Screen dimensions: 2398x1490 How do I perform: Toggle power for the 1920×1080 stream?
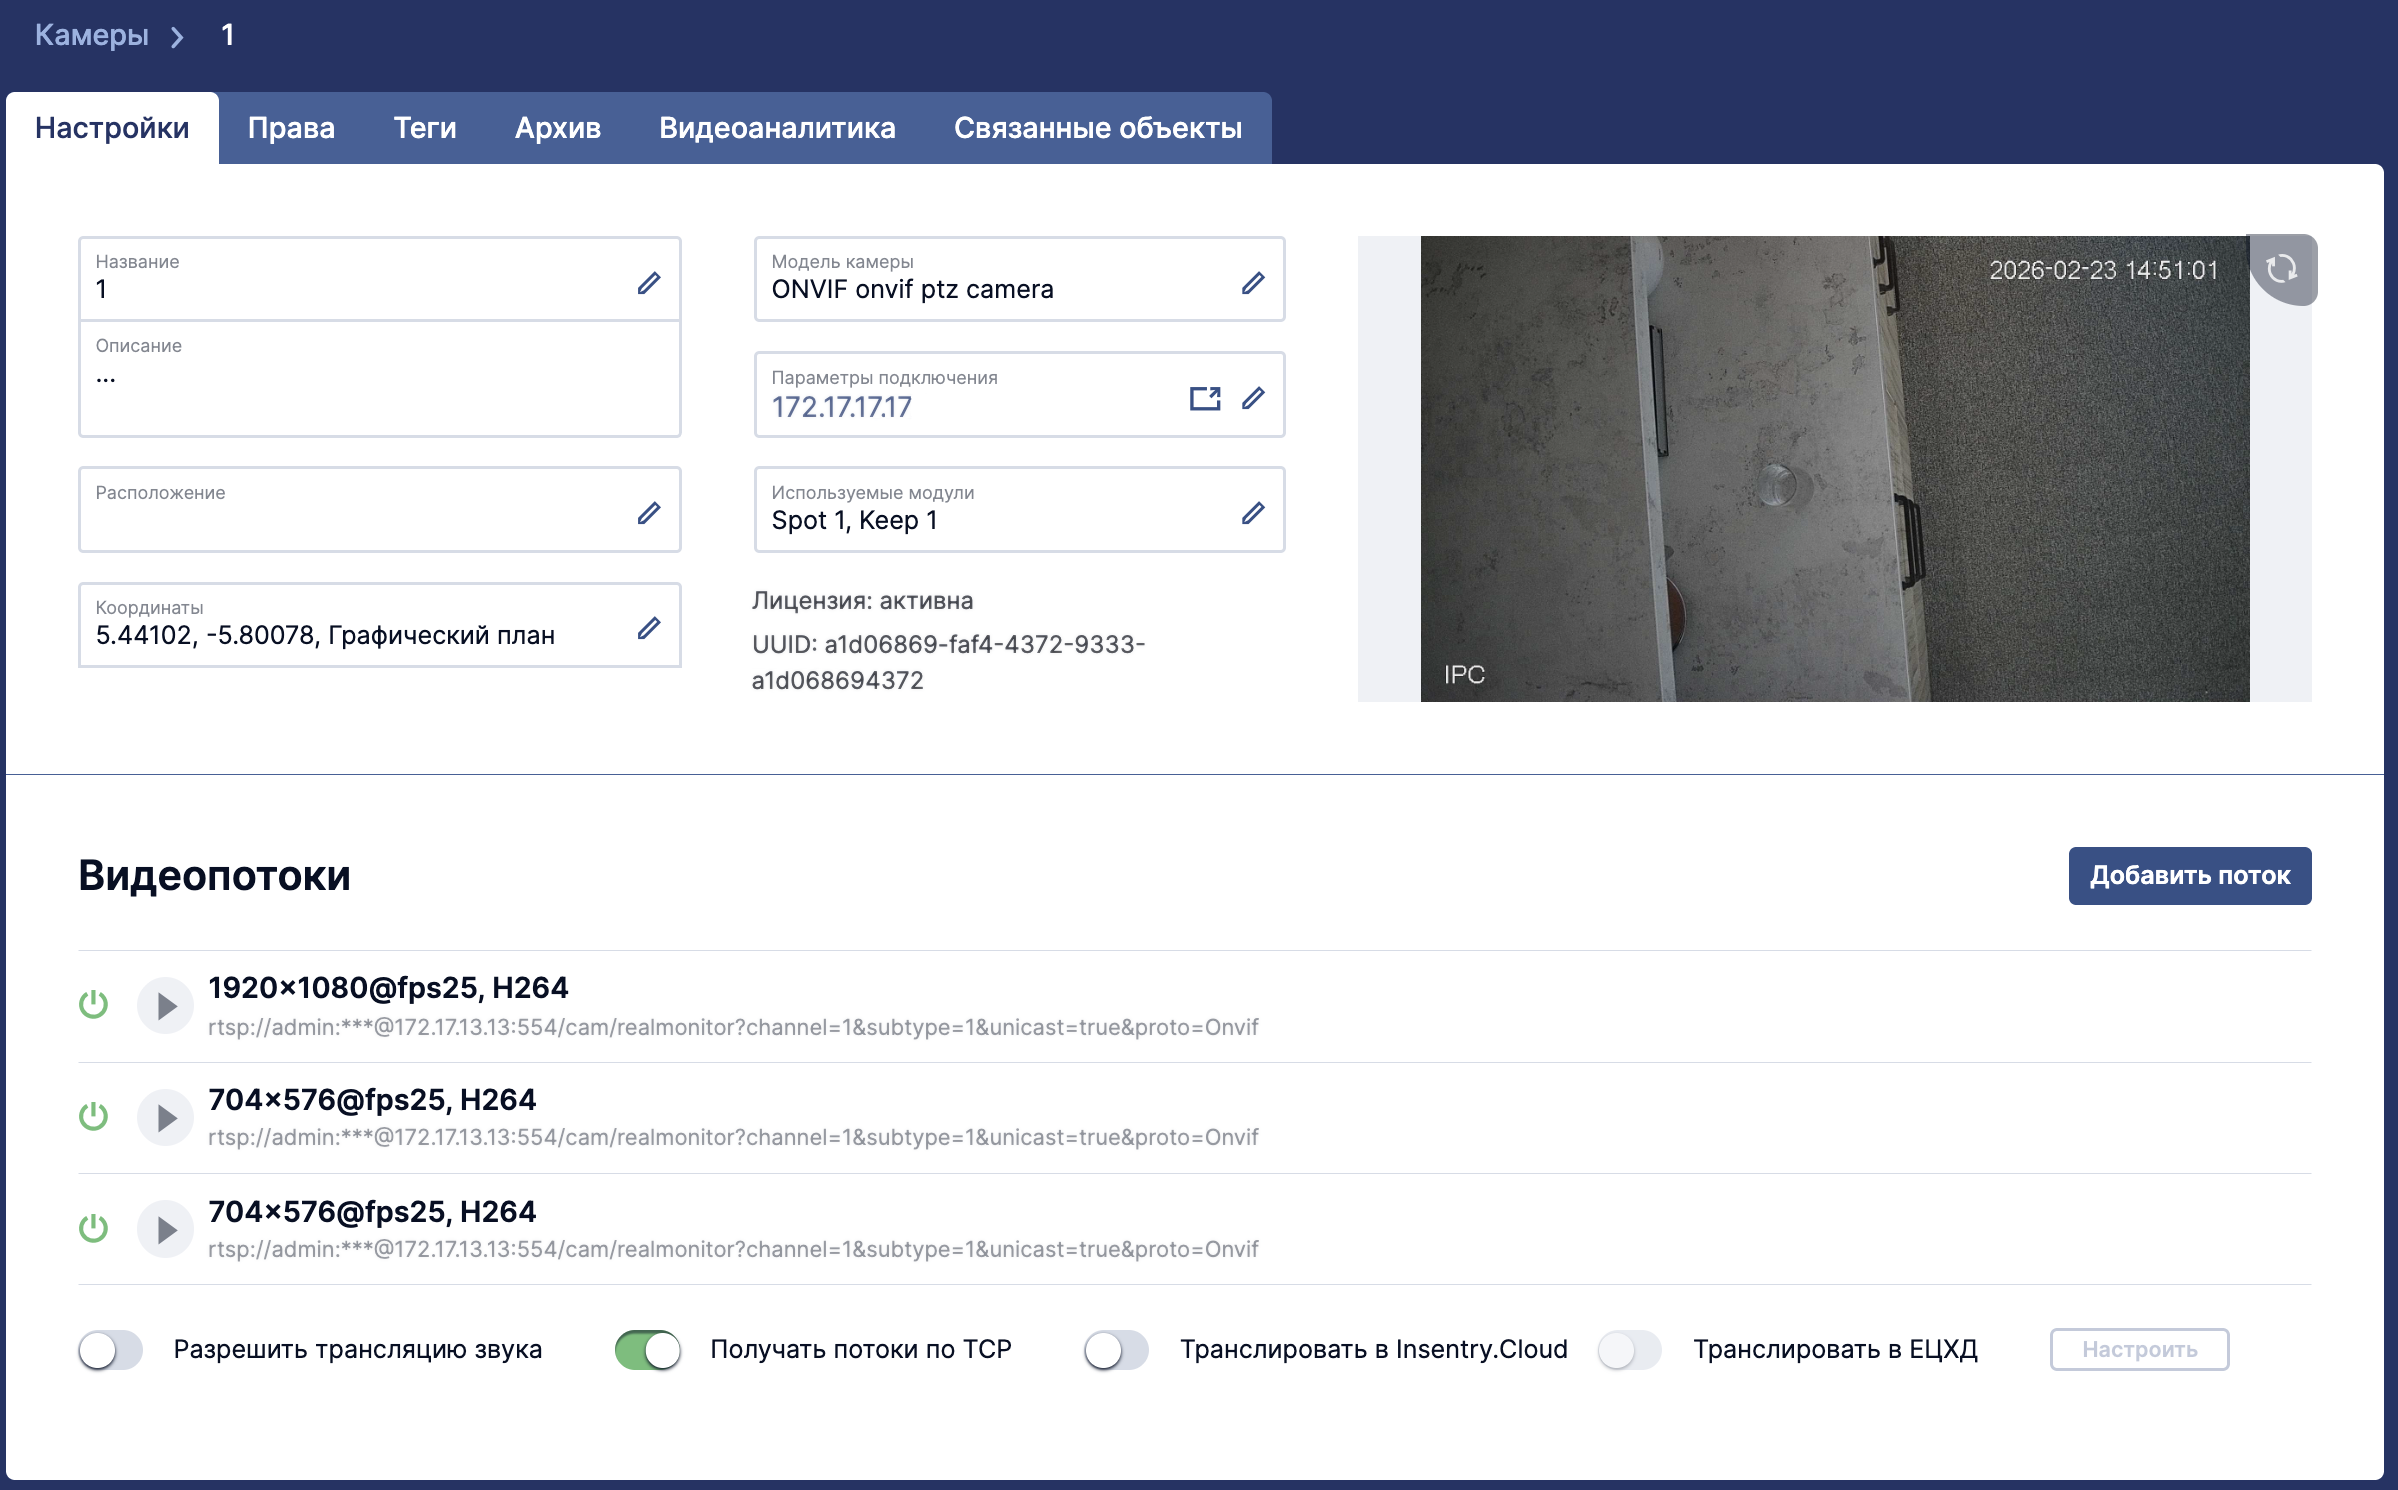tap(94, 1005)
